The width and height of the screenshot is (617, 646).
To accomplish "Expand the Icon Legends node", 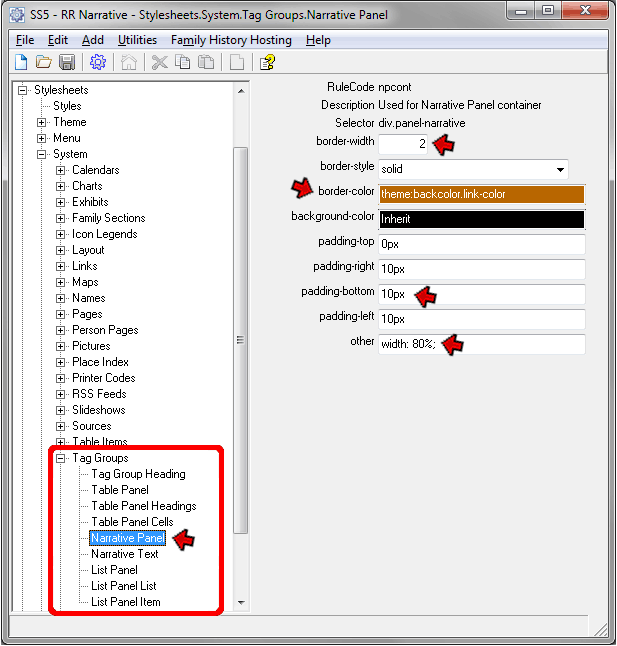I will pos(61,234).
